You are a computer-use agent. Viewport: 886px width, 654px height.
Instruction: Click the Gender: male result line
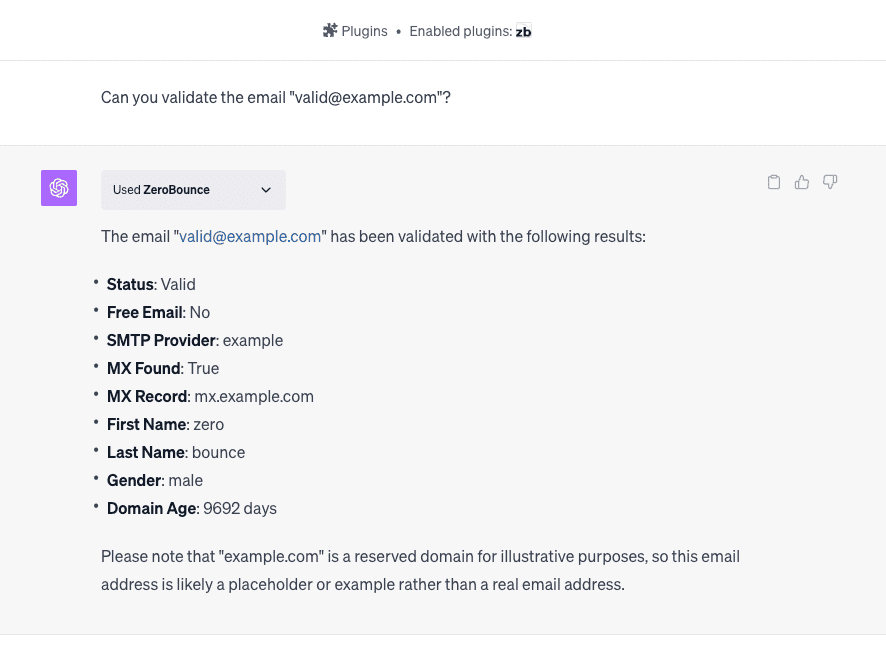tap(155, 480)
